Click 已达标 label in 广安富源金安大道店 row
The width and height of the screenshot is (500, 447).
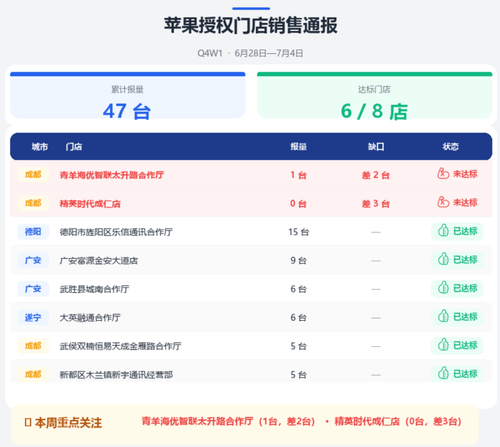(x=465, y=260)
